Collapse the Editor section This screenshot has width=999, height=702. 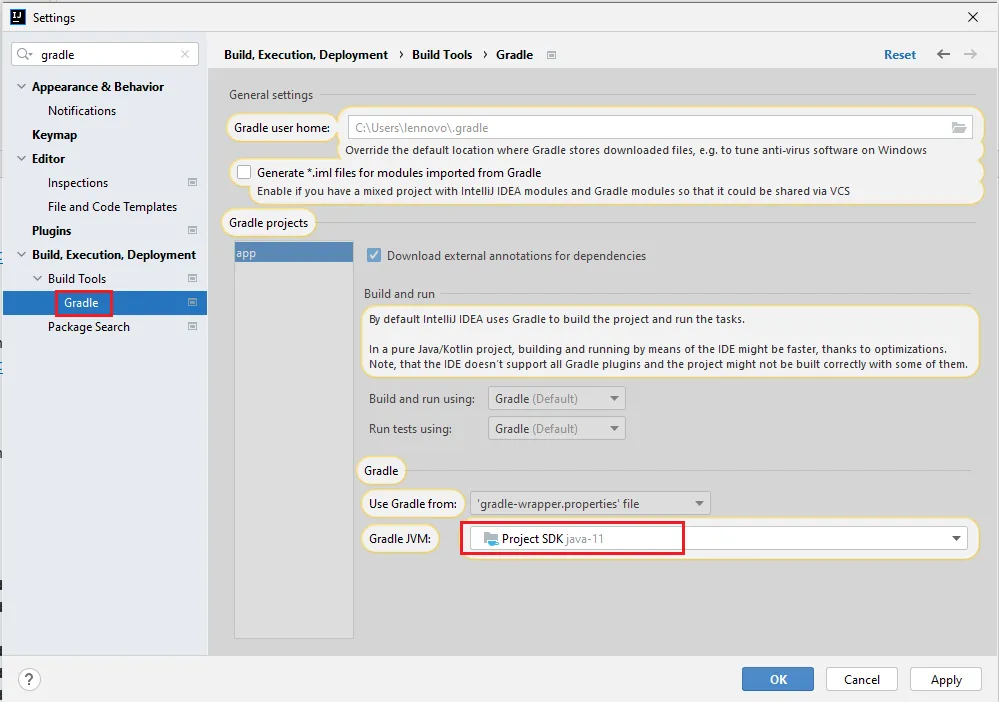coord(21,158)
